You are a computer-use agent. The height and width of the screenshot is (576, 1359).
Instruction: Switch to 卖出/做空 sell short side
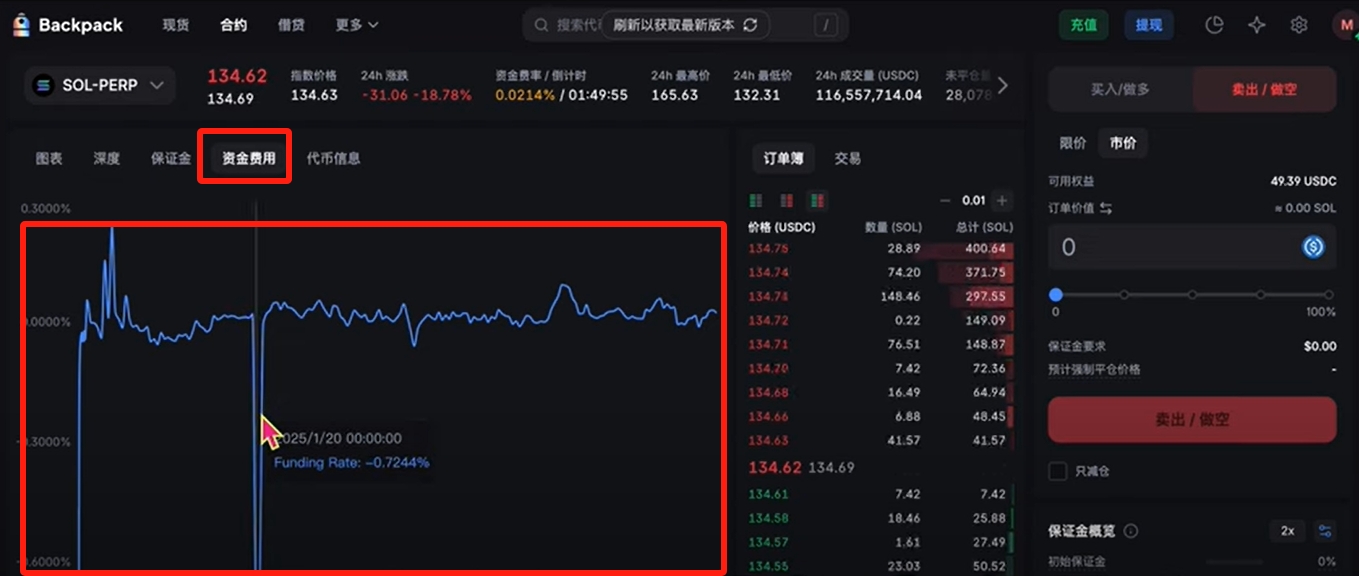[x=1265, y=90]
